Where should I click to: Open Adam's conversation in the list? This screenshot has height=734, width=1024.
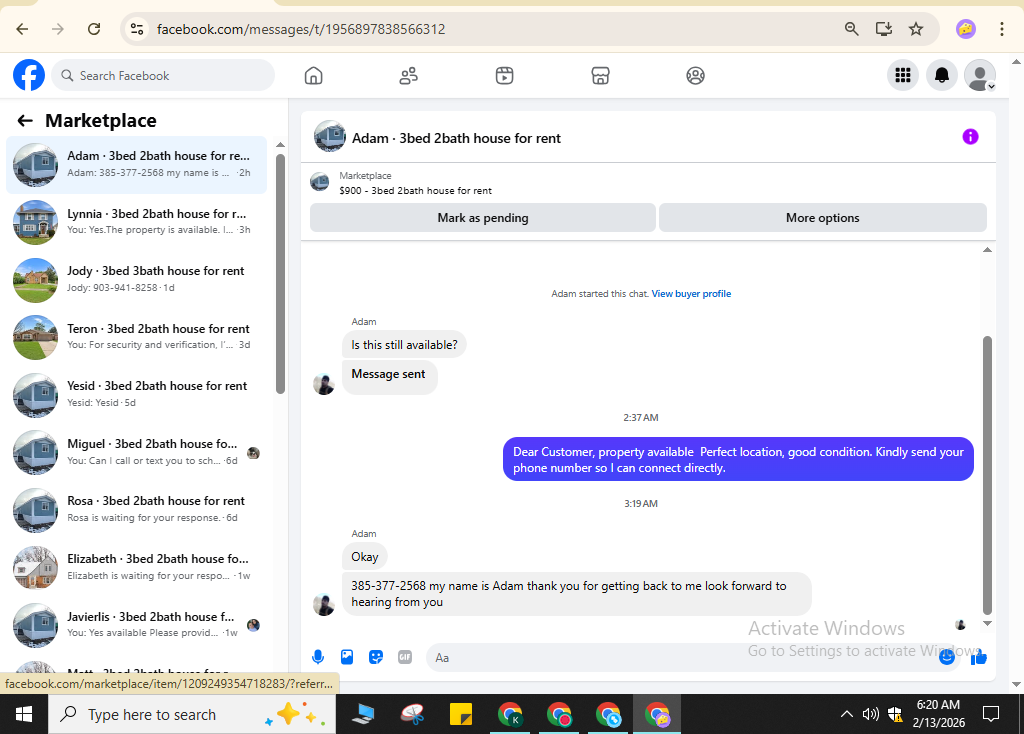tap(136, 165)
